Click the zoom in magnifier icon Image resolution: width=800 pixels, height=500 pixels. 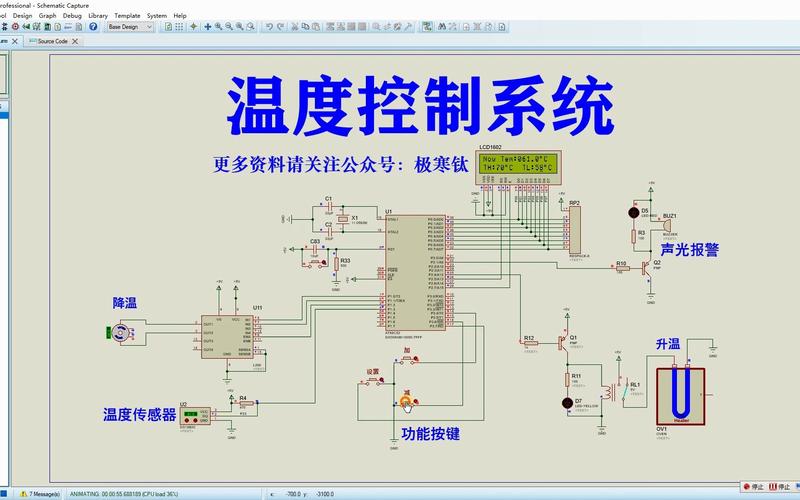click(217, 27)
